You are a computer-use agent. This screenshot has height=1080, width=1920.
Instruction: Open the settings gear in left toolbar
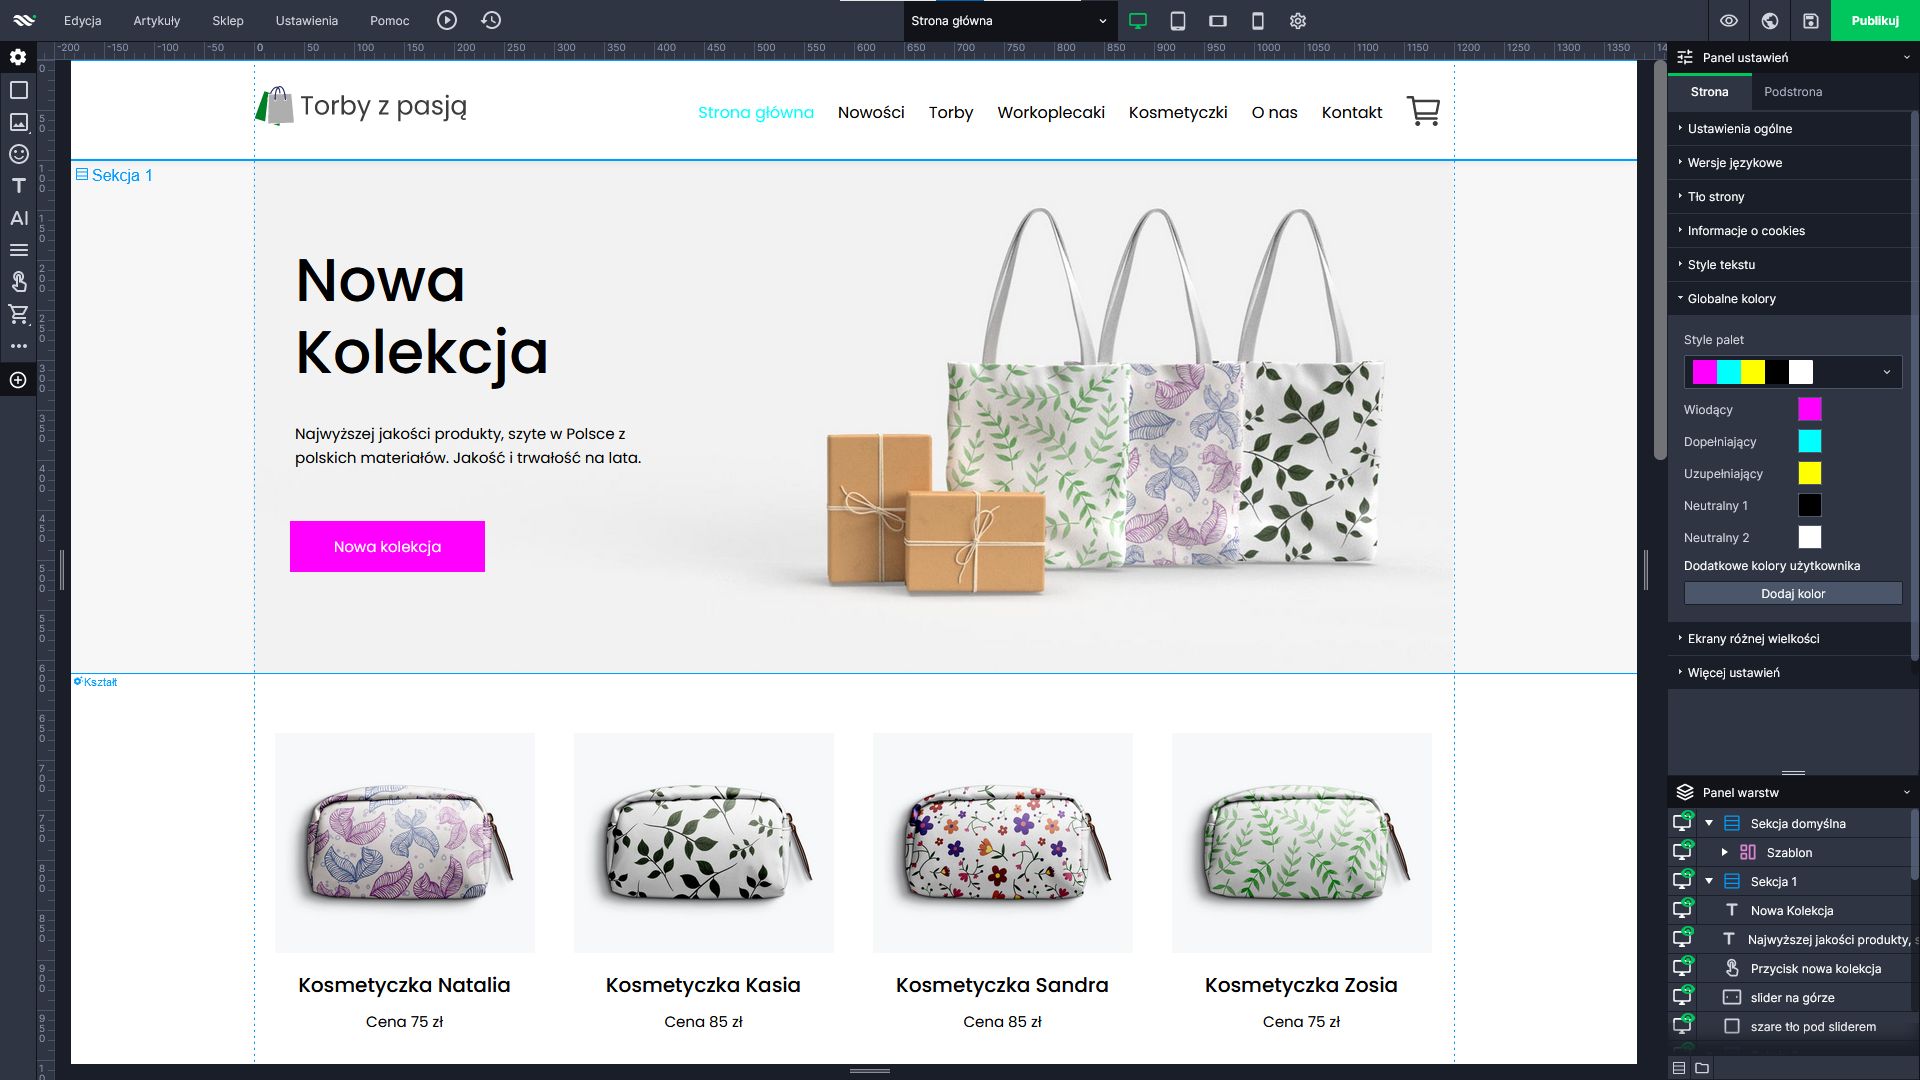(x=18, y=58)
